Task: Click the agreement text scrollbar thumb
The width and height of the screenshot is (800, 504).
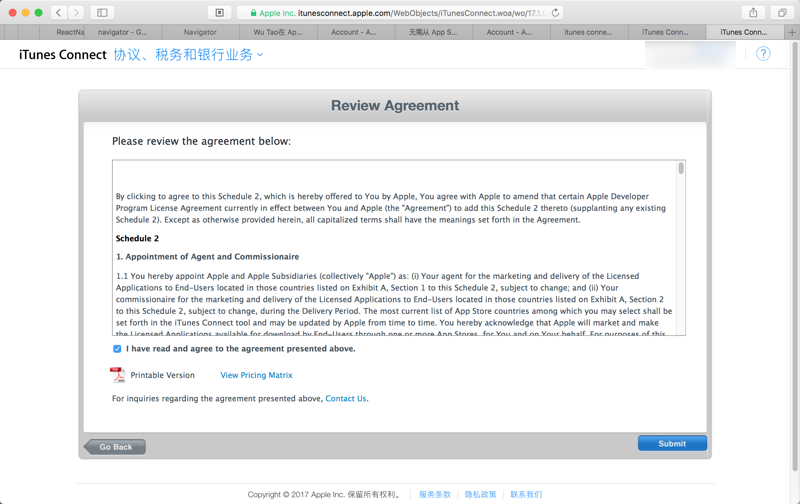Action: 681,168
